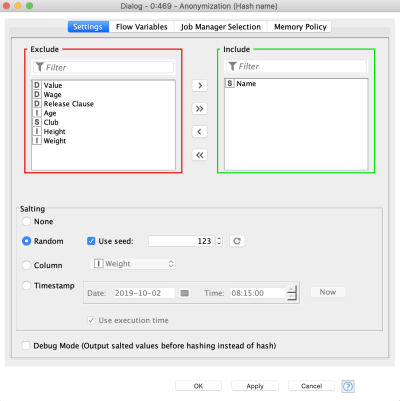Image resolution: width=400 pixels, height=401 pixels.
Task: Enable Debug Mode checkbox
Action: click(x=26, y=345)
